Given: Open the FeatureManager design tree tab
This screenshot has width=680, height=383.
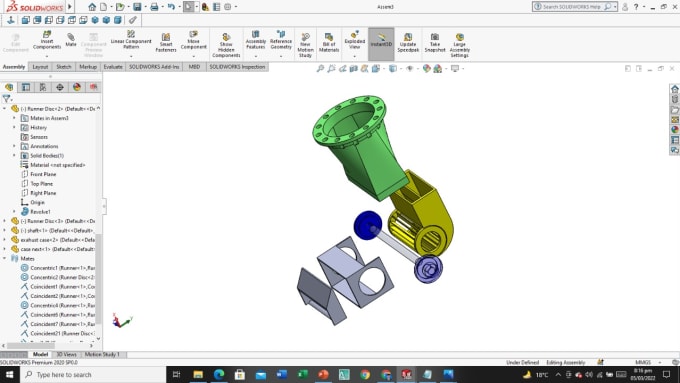Looking at the screenshot, I should (9, 87).
